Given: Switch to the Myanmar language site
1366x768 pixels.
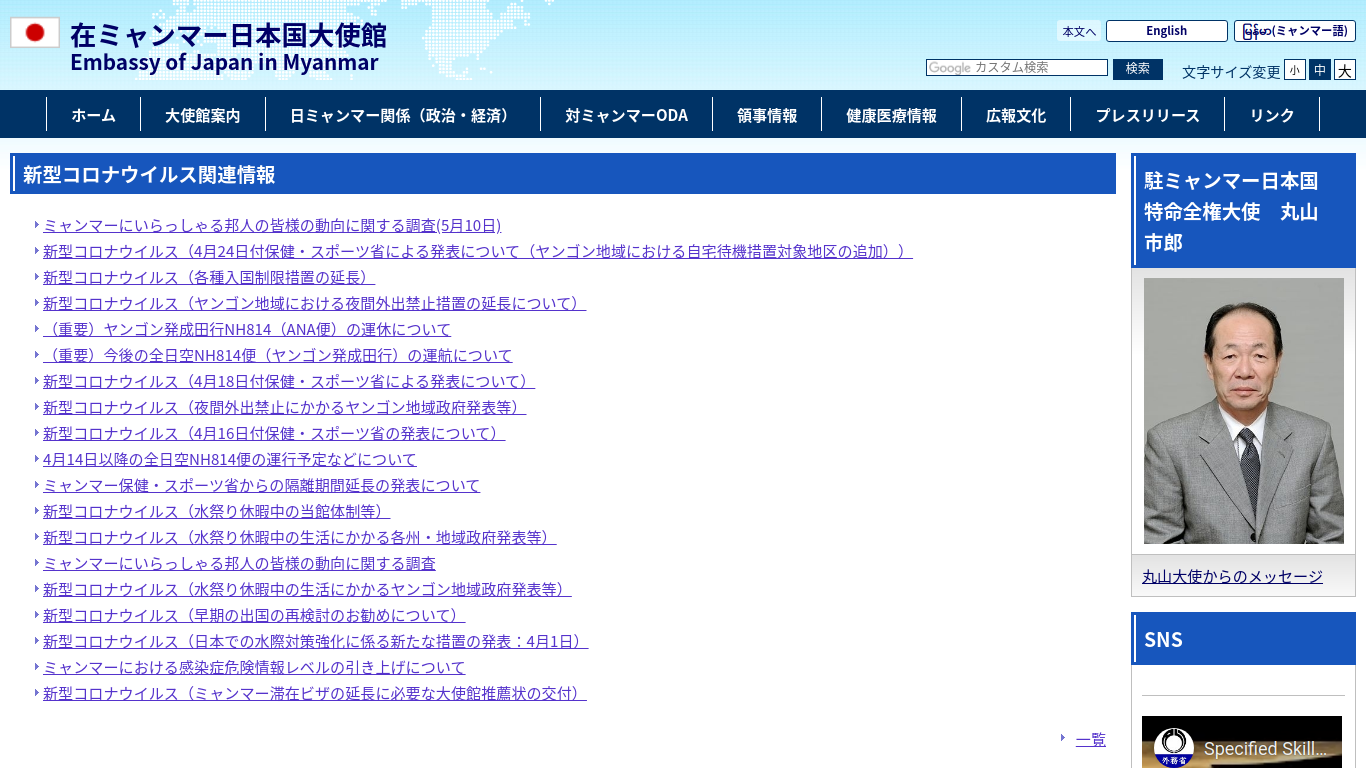Looking at the screenshot, I should (x=1294, y=31).
